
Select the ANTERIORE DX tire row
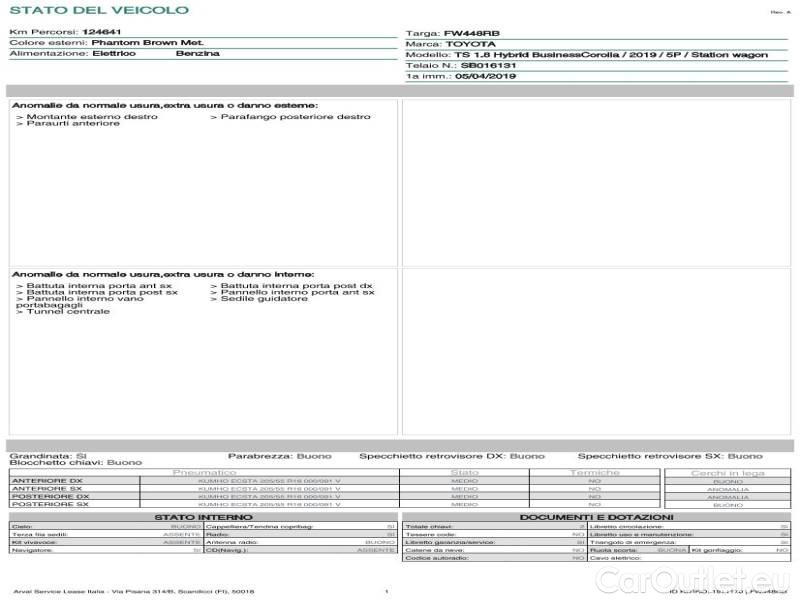[x=50, y=481]
